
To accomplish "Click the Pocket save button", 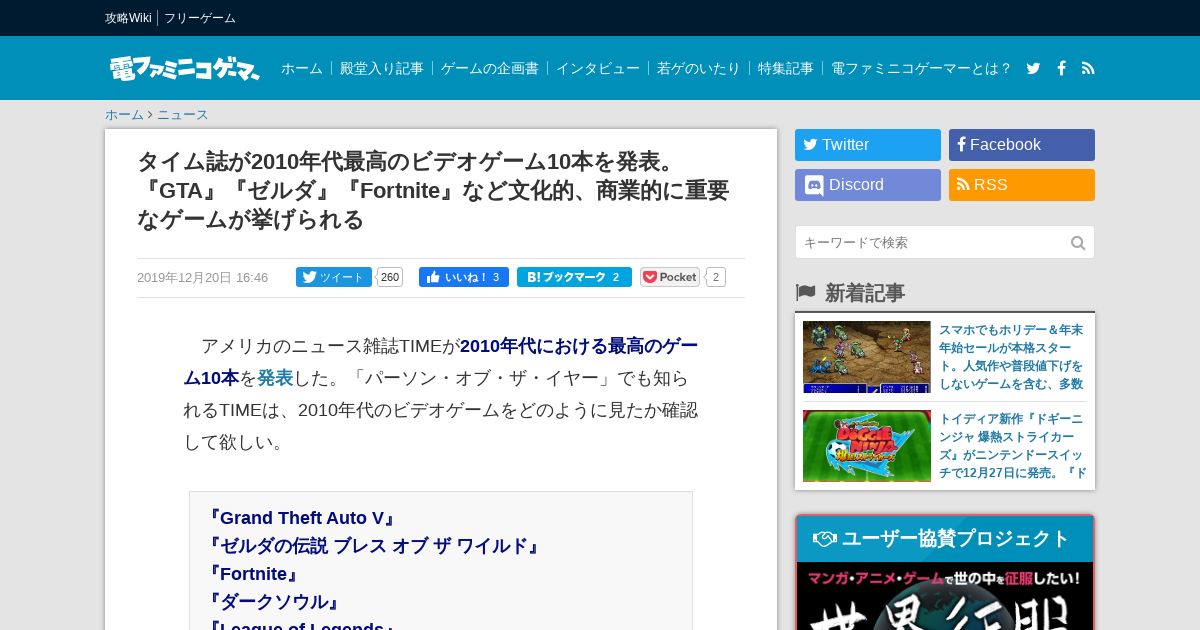I will [670, 277].
